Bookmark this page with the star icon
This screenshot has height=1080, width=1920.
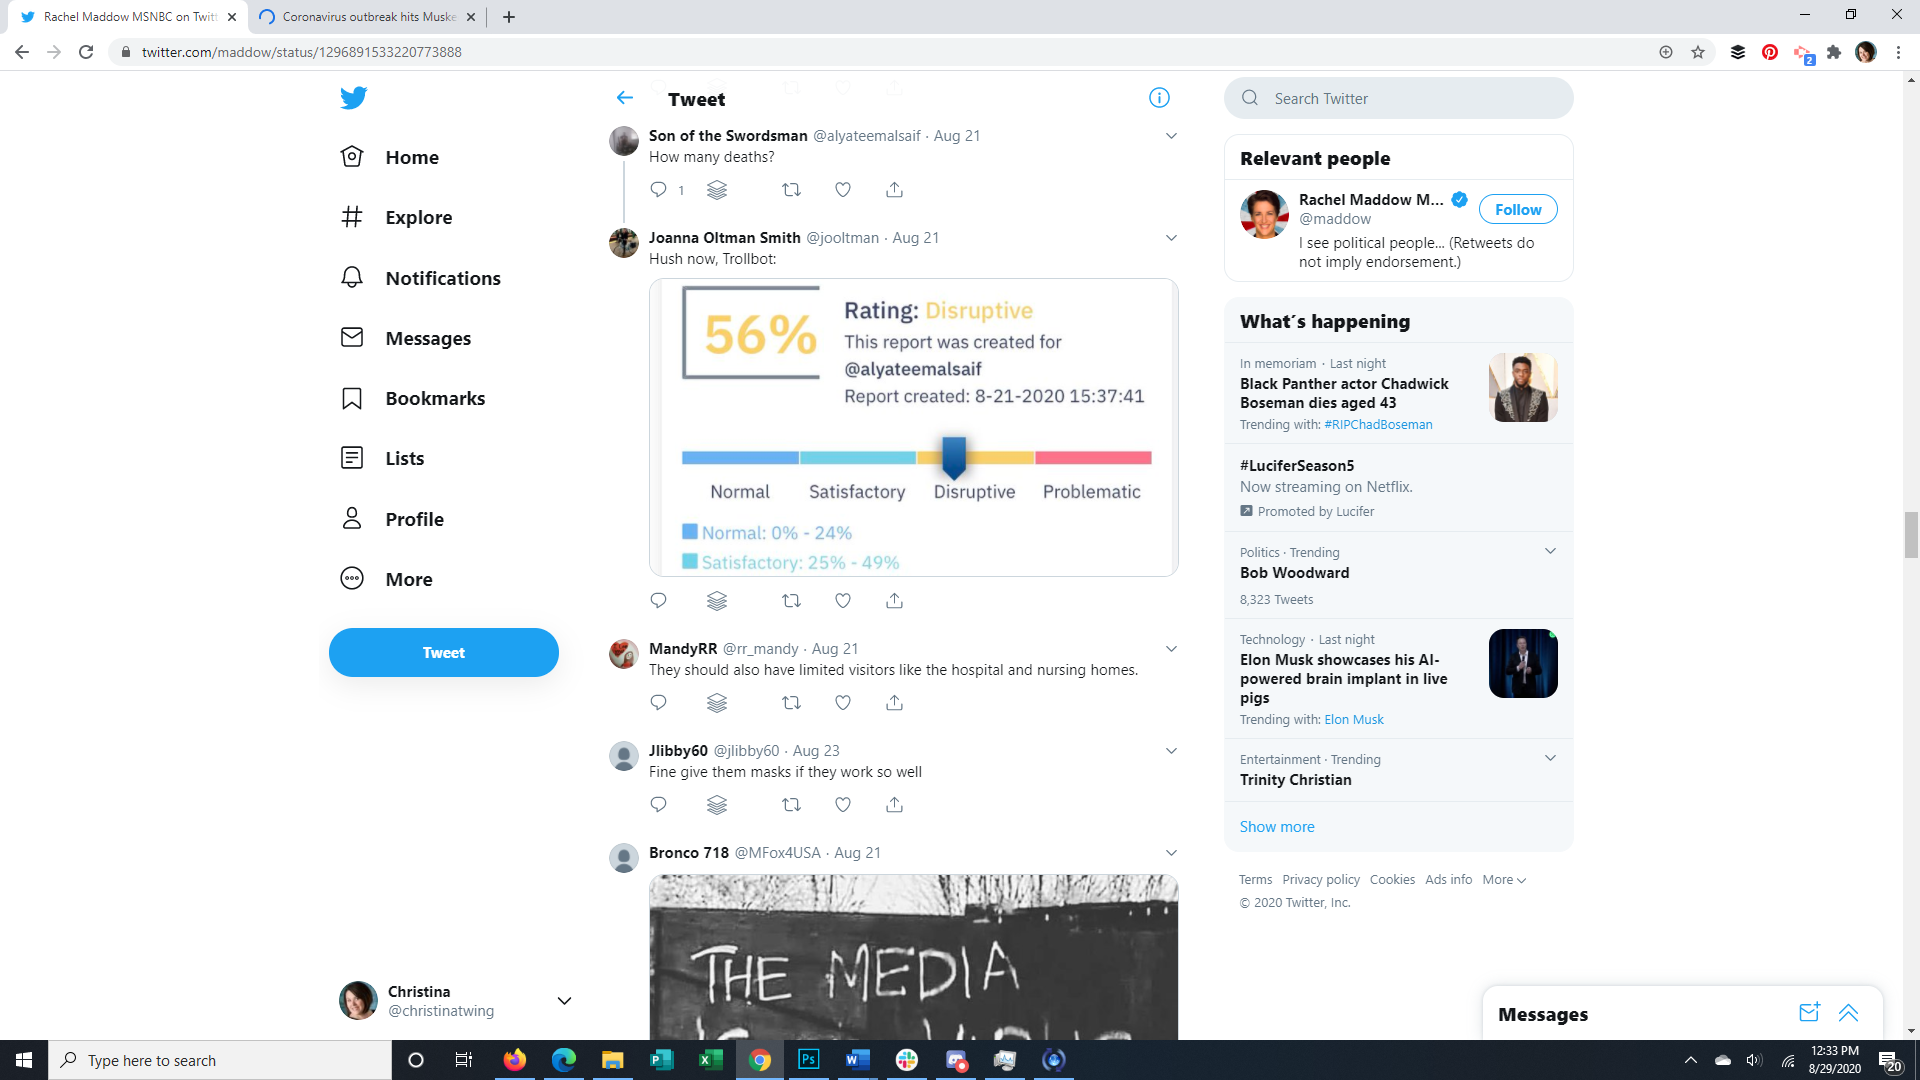pos(1698,52)
